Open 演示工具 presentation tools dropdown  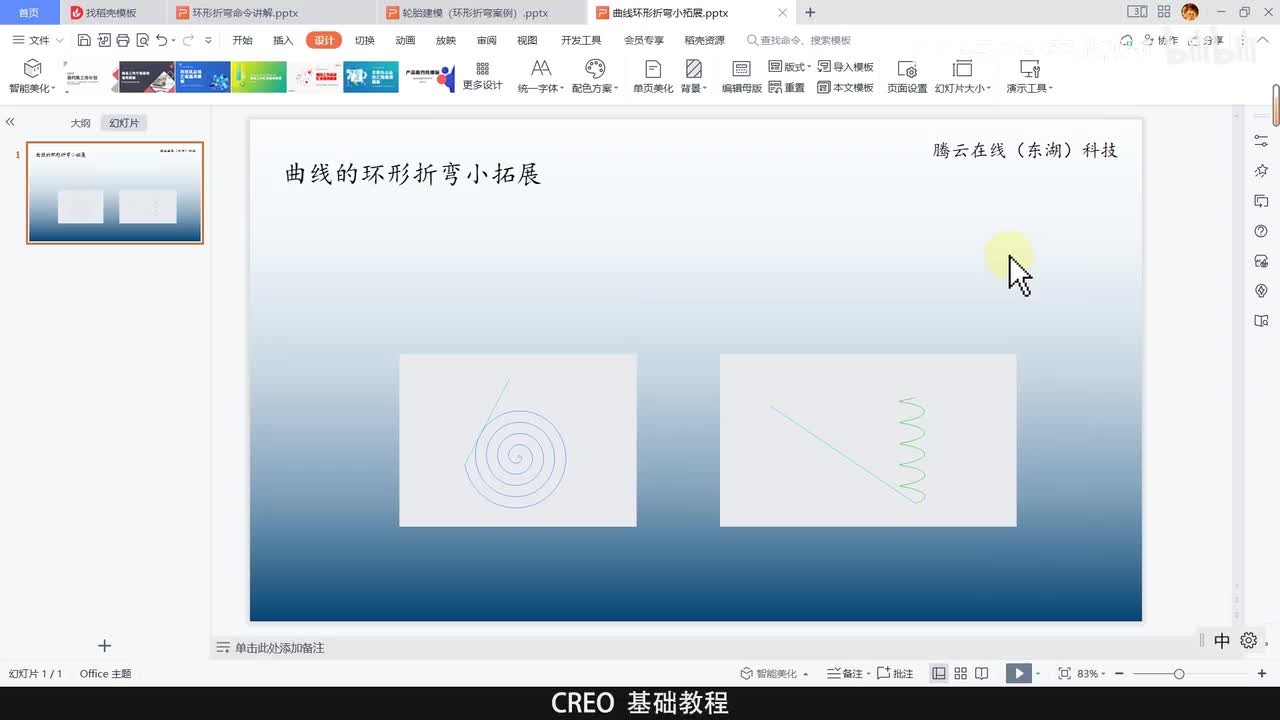pos(1029,76)
